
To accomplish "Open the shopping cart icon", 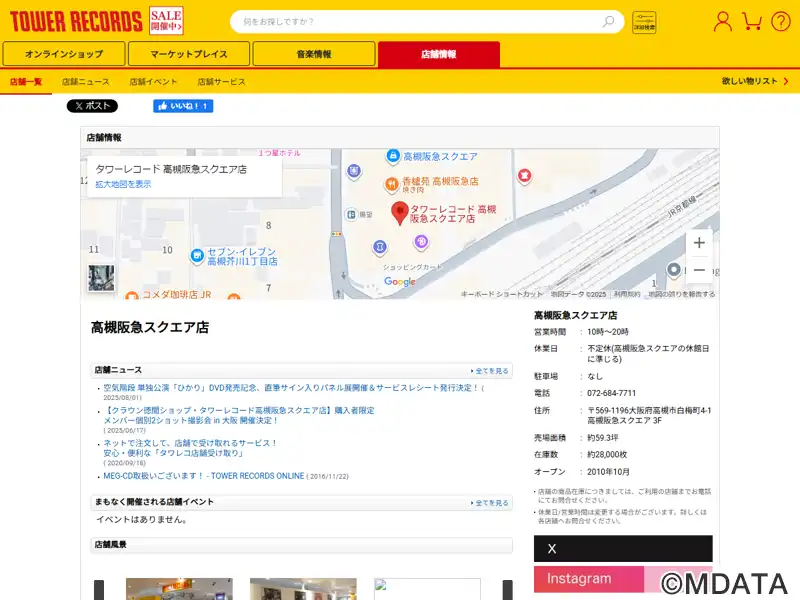I will (752, 21).
